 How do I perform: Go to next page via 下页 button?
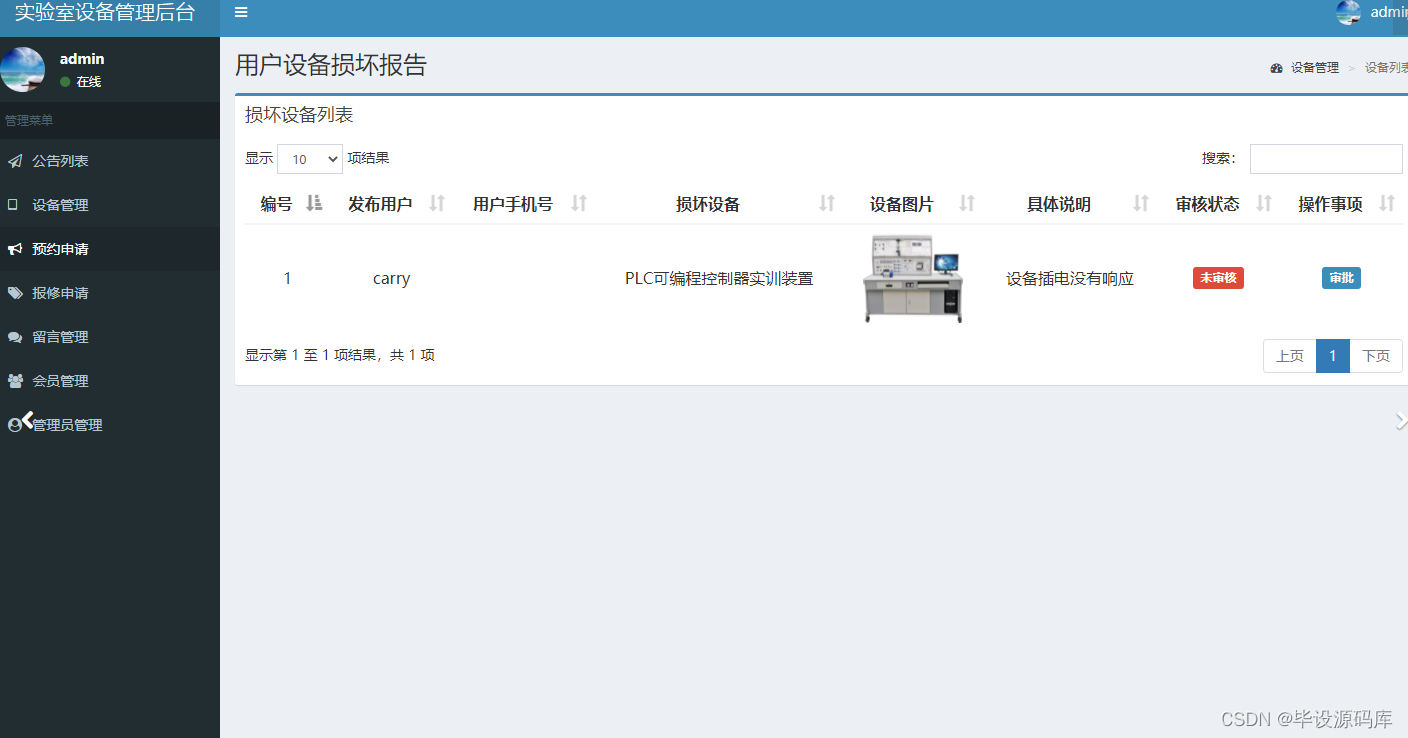[1376, 355]
